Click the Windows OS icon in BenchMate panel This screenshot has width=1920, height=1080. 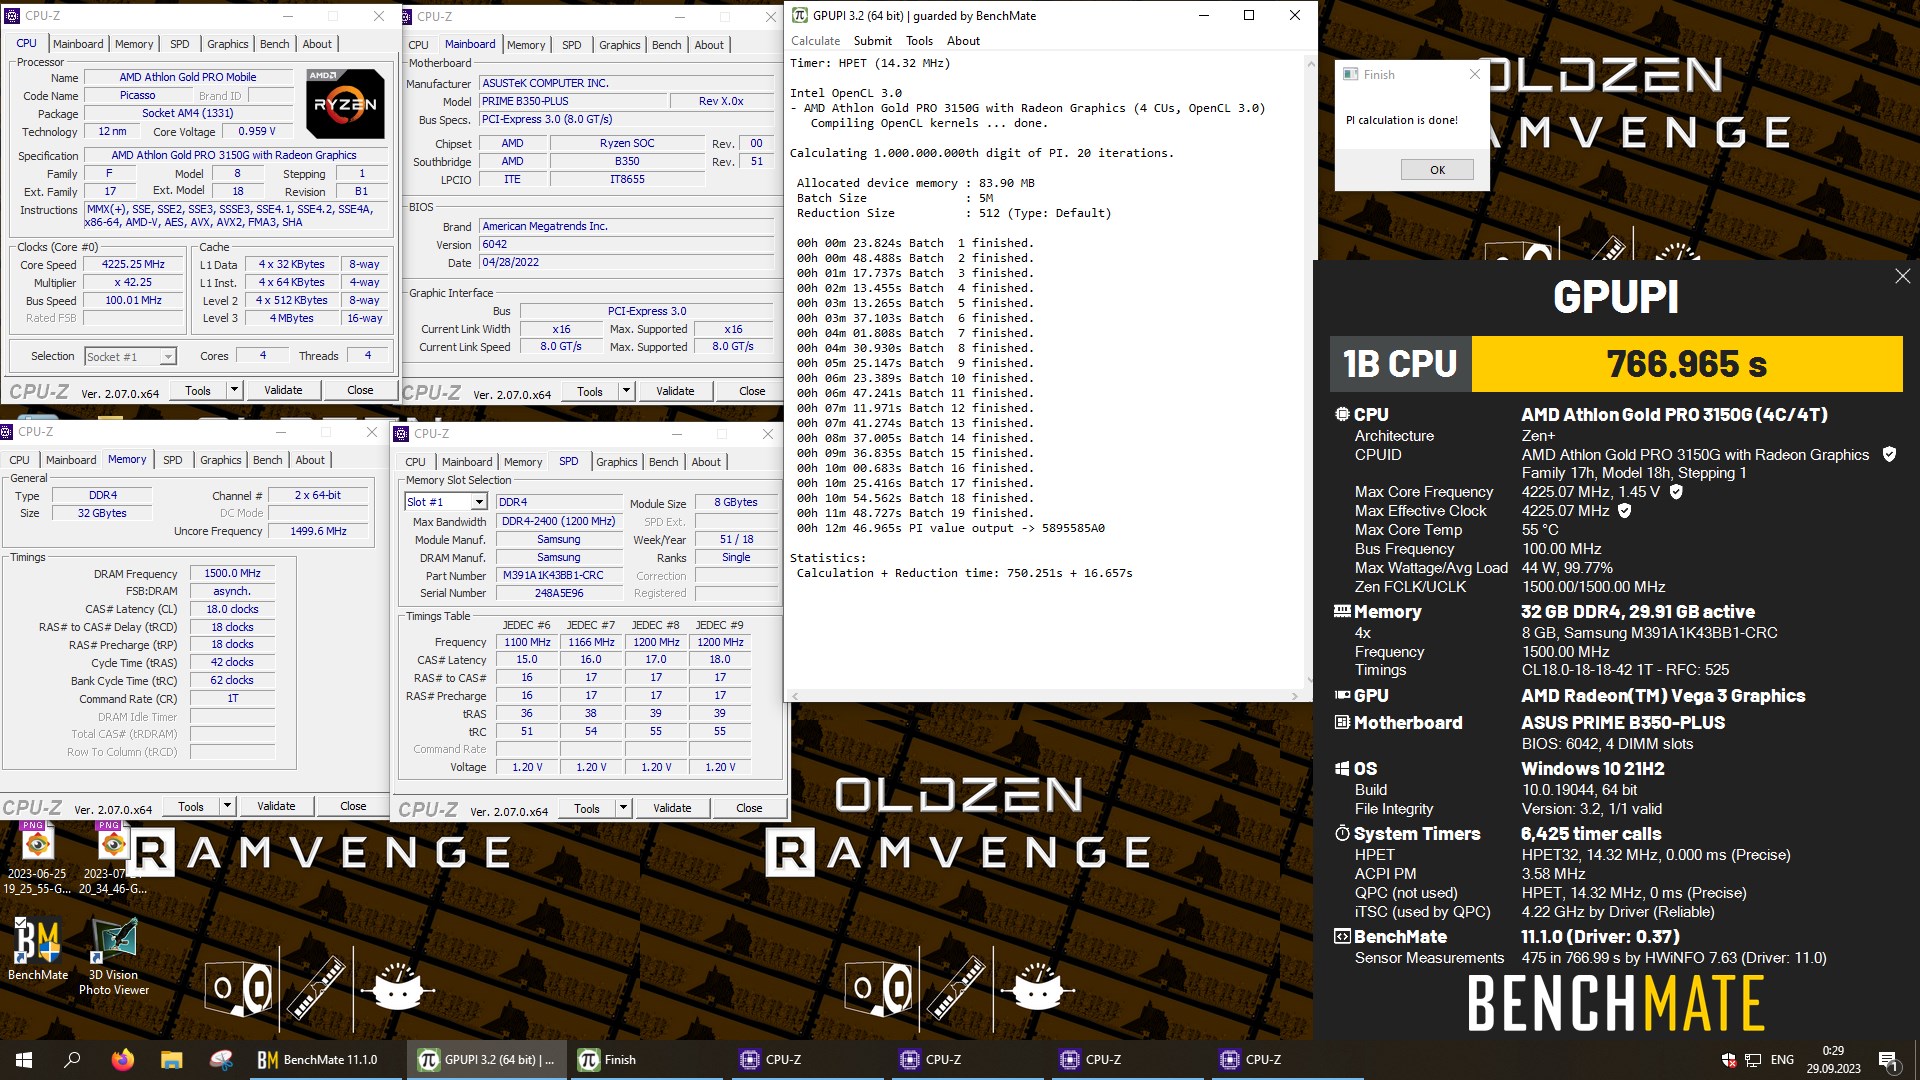point(1342,768)
